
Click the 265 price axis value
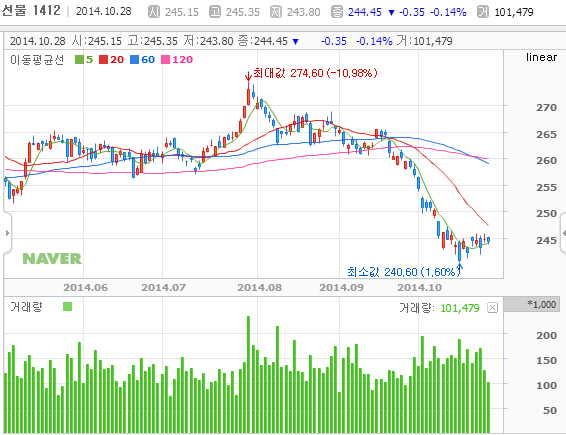547,134
